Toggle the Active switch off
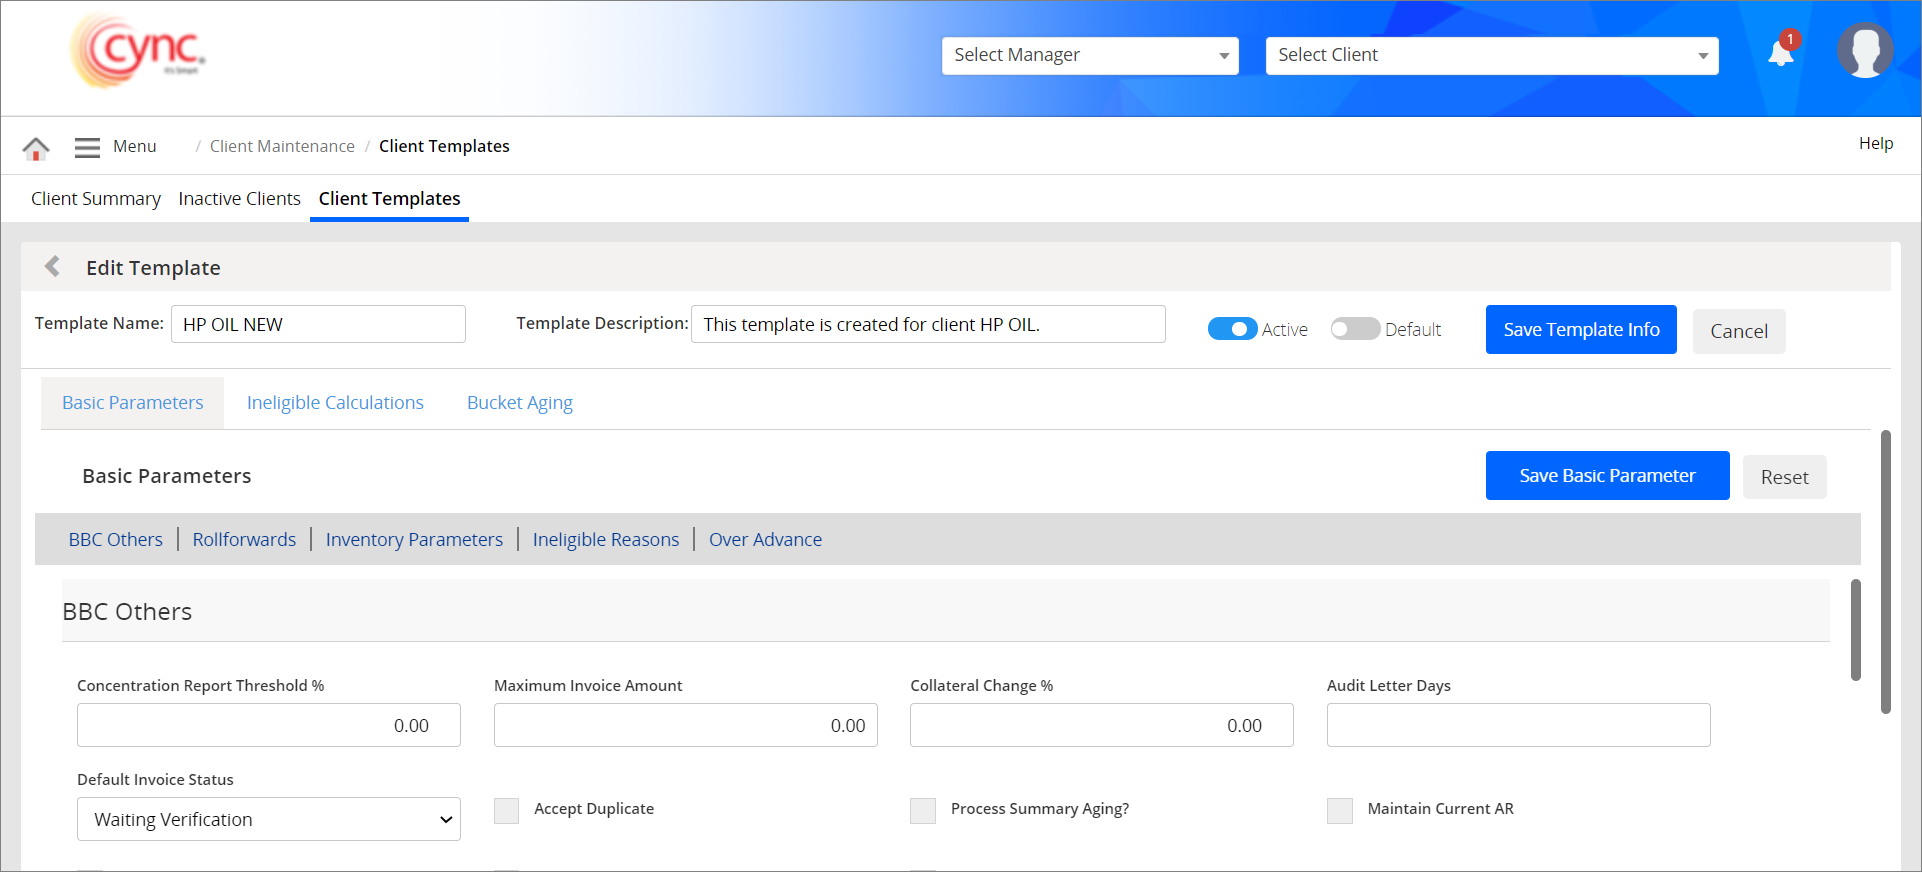Image resolution: width=1922 pixels, height=872 pixels. (x=1232, y=329)
